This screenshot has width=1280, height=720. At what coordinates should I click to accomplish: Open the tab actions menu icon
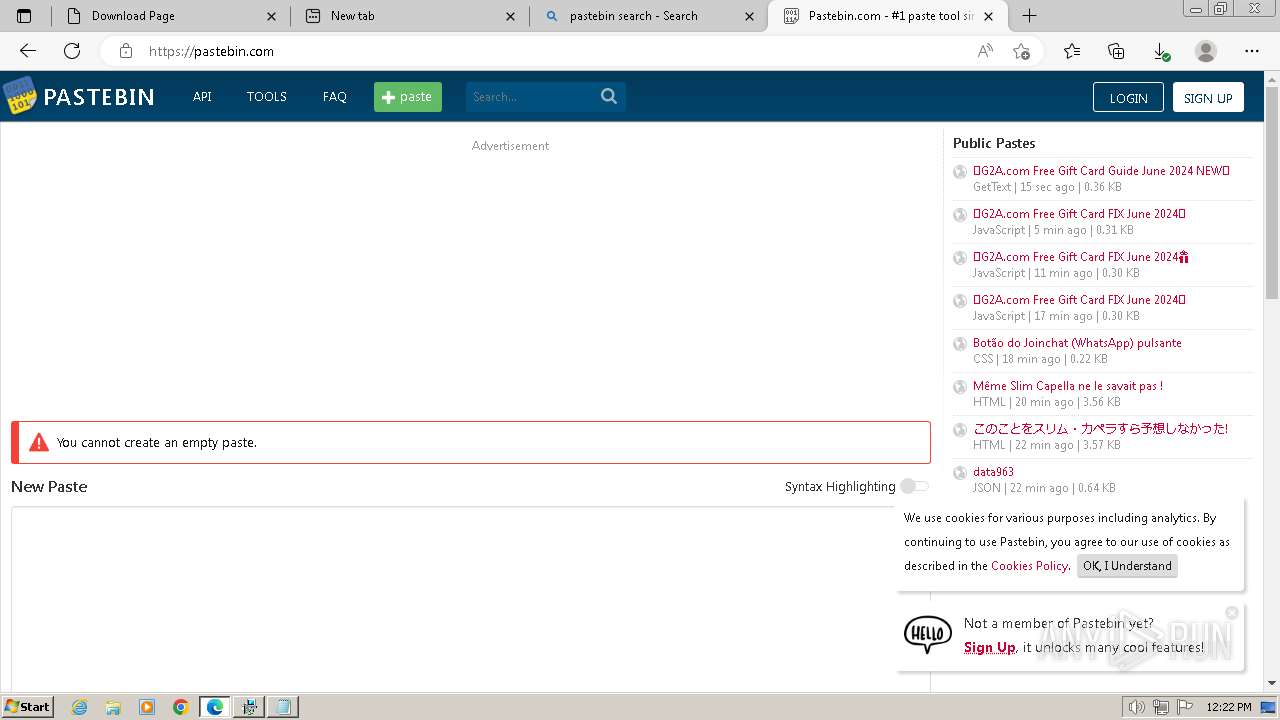(24, 16)
